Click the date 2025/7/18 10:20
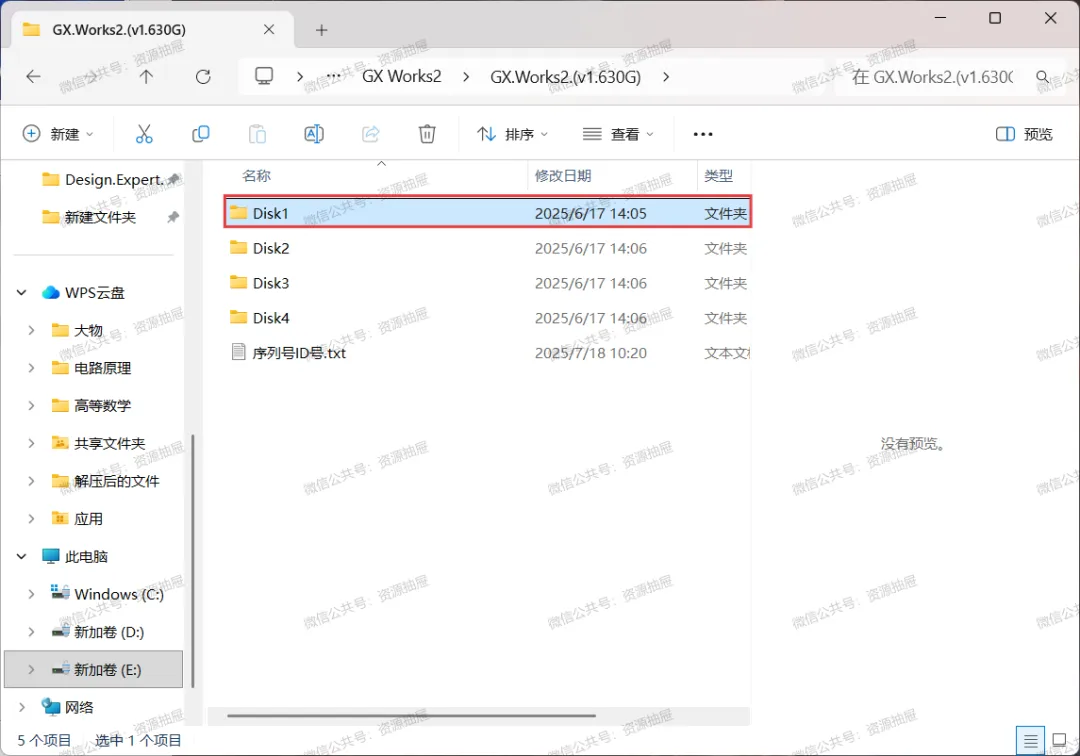Screen dimensions: 1080x756 pos(590,353)
